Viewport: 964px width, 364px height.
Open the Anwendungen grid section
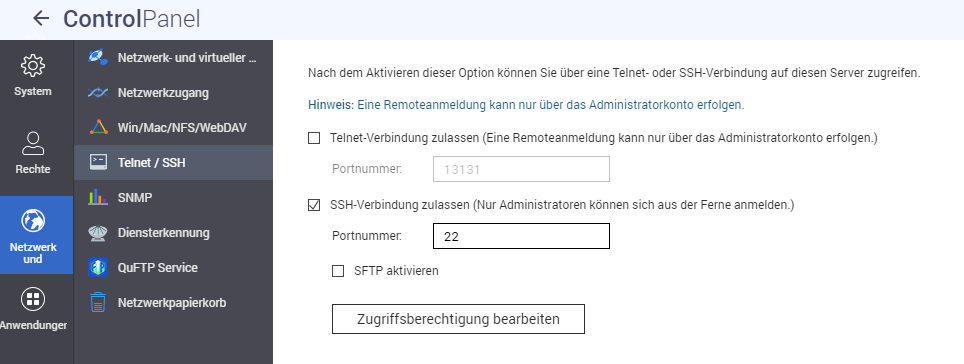tap(33, 309)
